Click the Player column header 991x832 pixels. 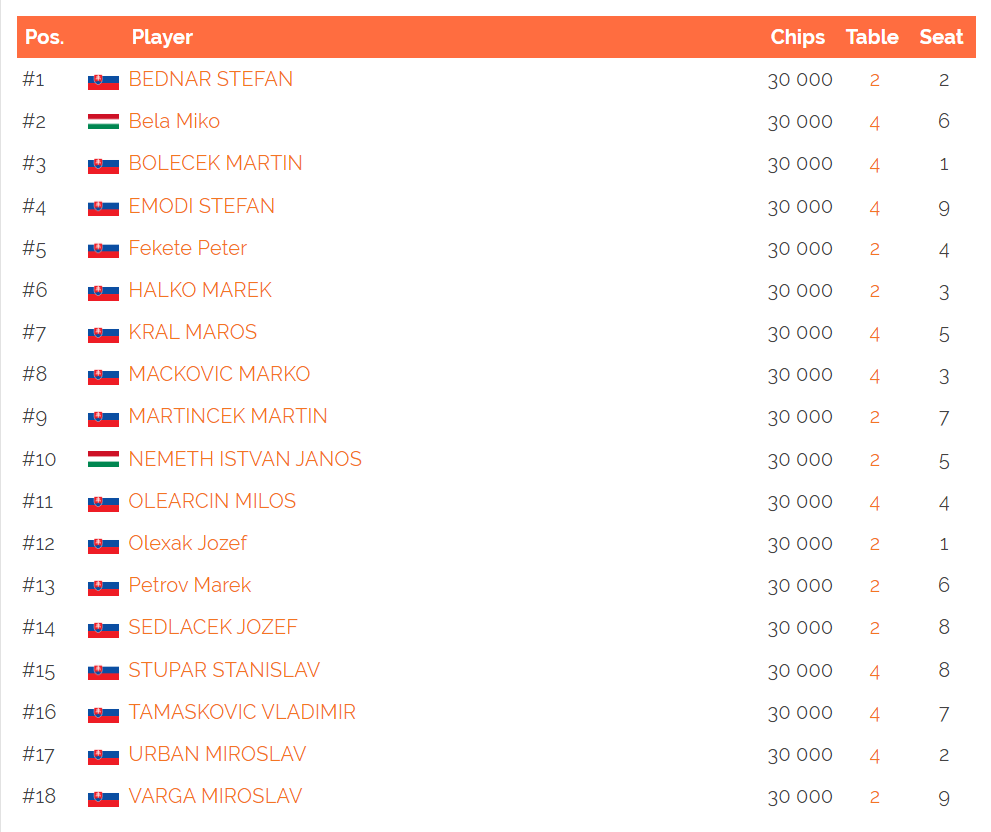162,37
